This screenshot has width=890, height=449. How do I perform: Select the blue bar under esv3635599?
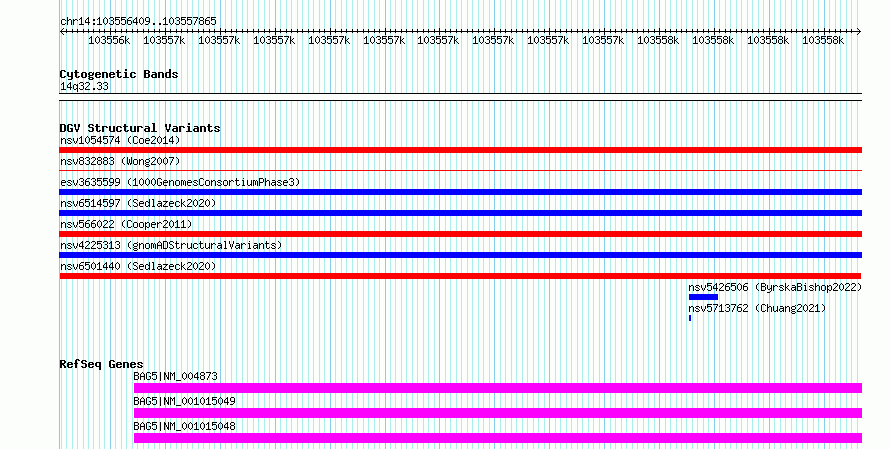point(460,192)
